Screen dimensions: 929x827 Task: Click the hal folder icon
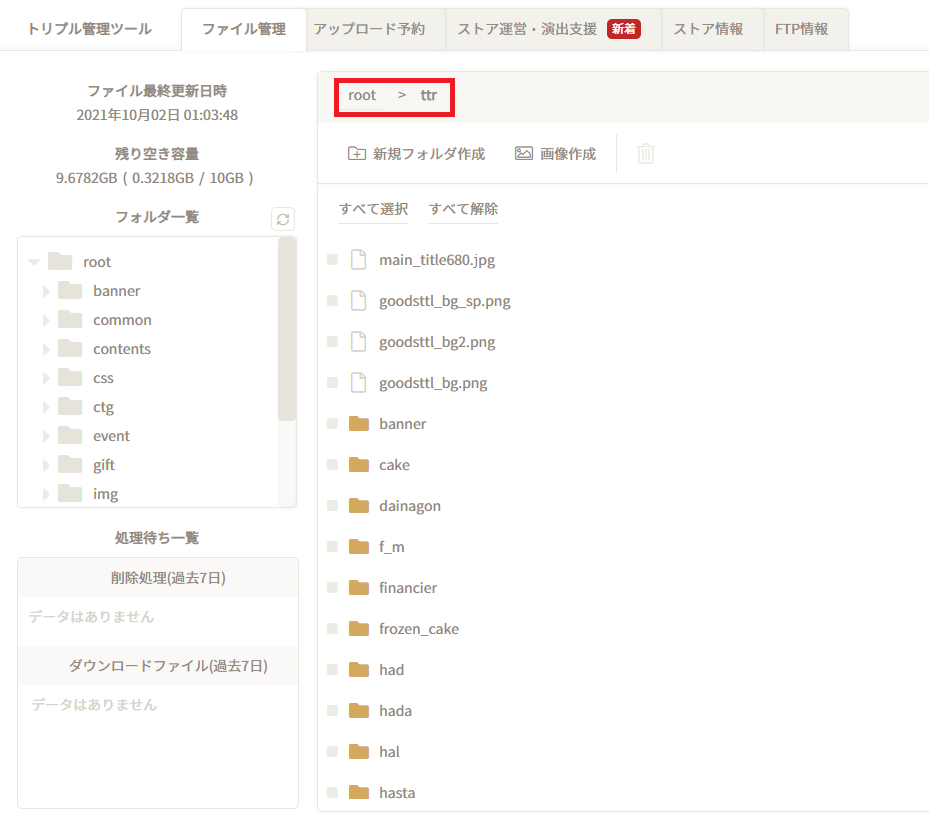359,752
